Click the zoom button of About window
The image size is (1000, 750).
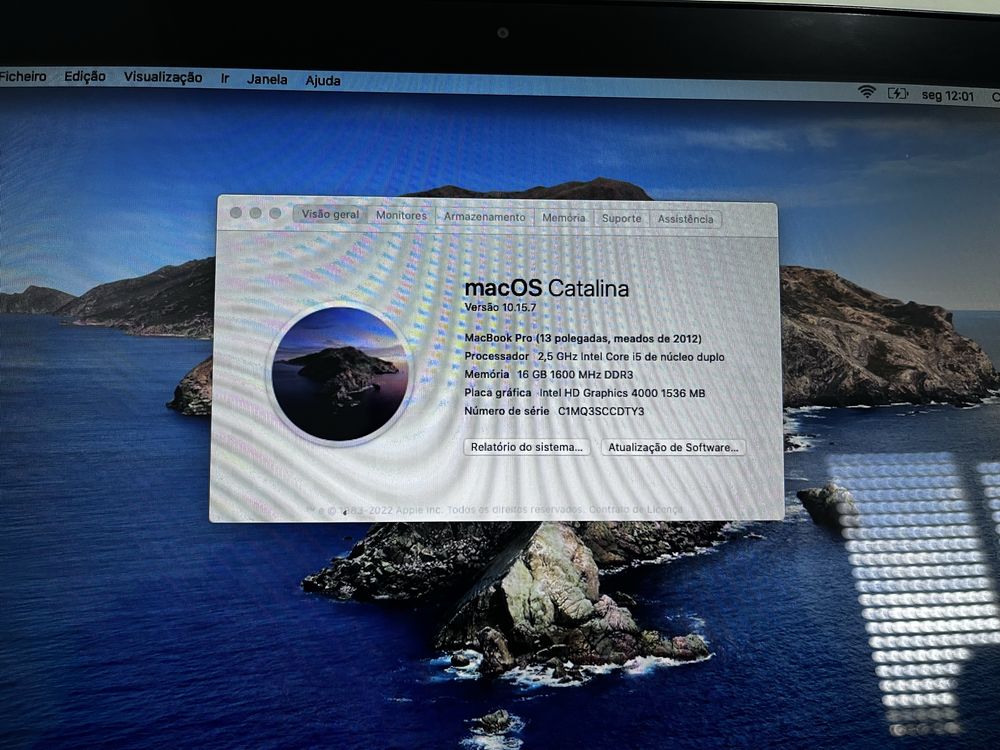(x=276, y=213)
